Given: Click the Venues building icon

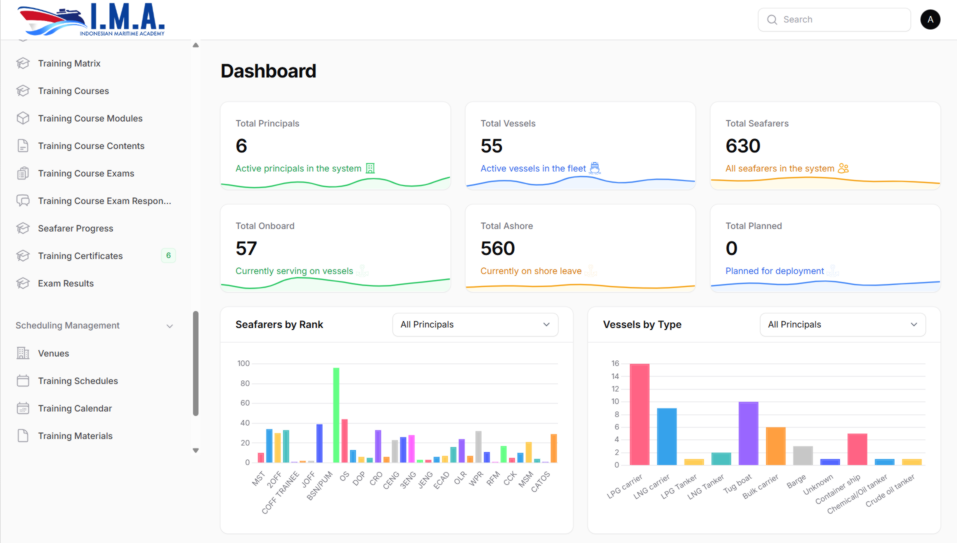Looking at the screenshot, I should [x=23, y=353].
